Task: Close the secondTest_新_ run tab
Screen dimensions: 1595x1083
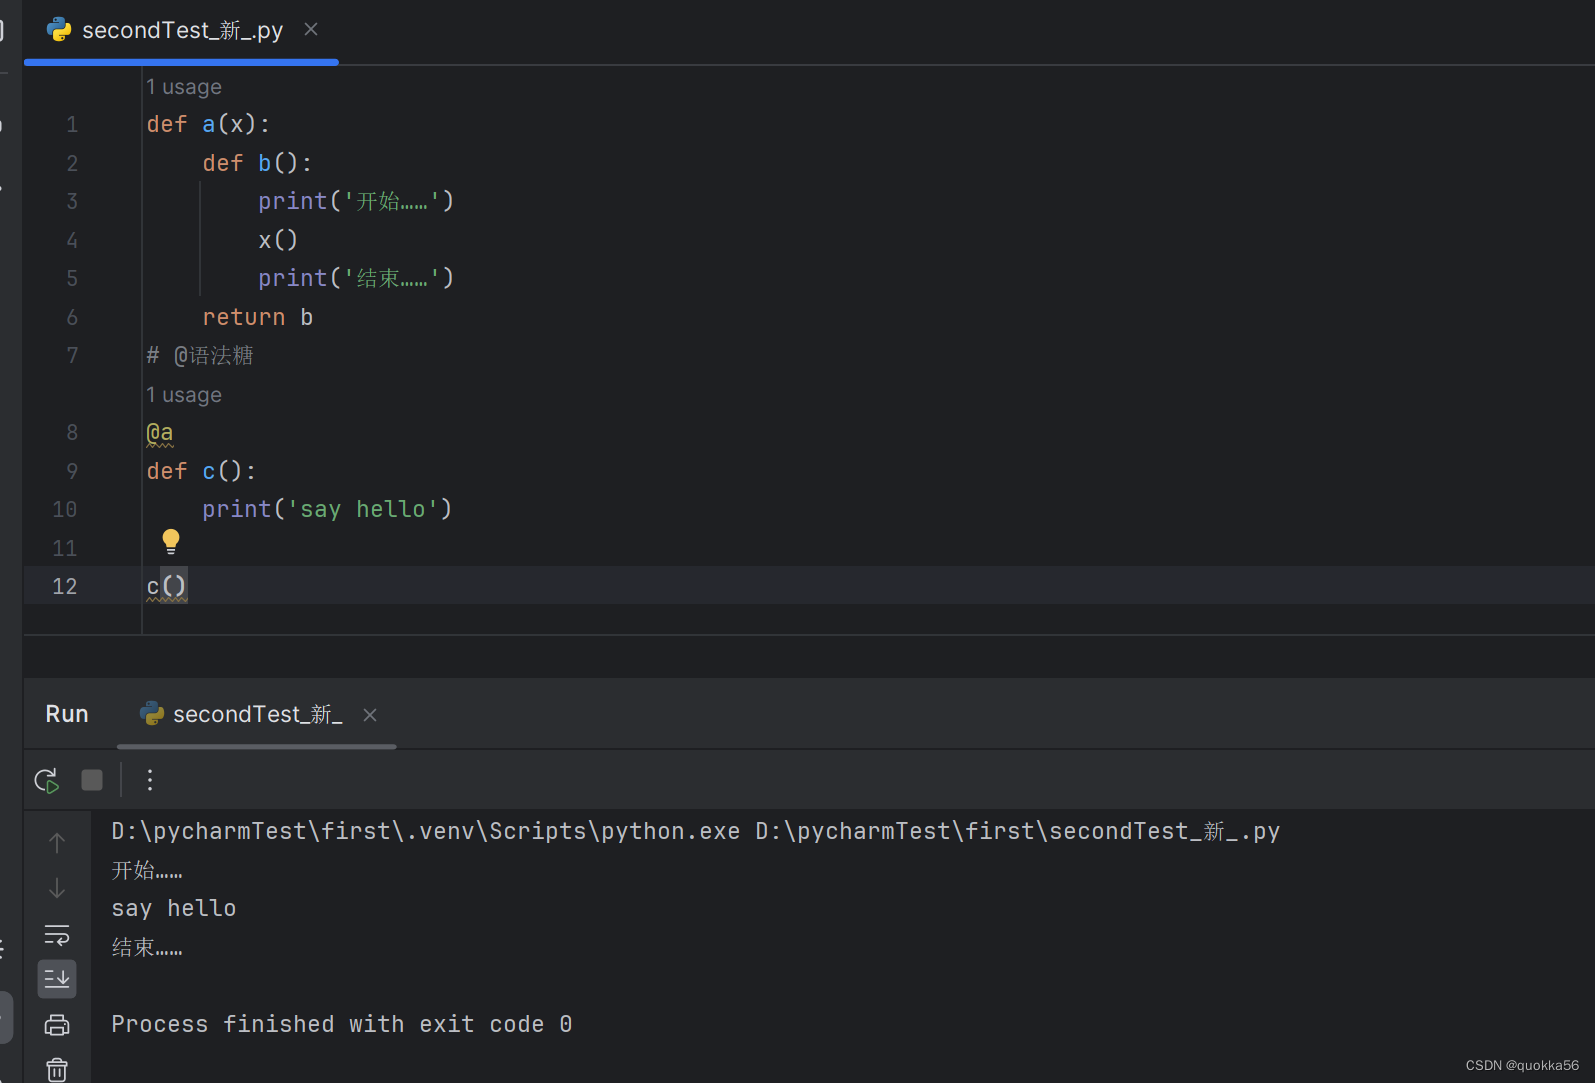Action: (370, 715)
